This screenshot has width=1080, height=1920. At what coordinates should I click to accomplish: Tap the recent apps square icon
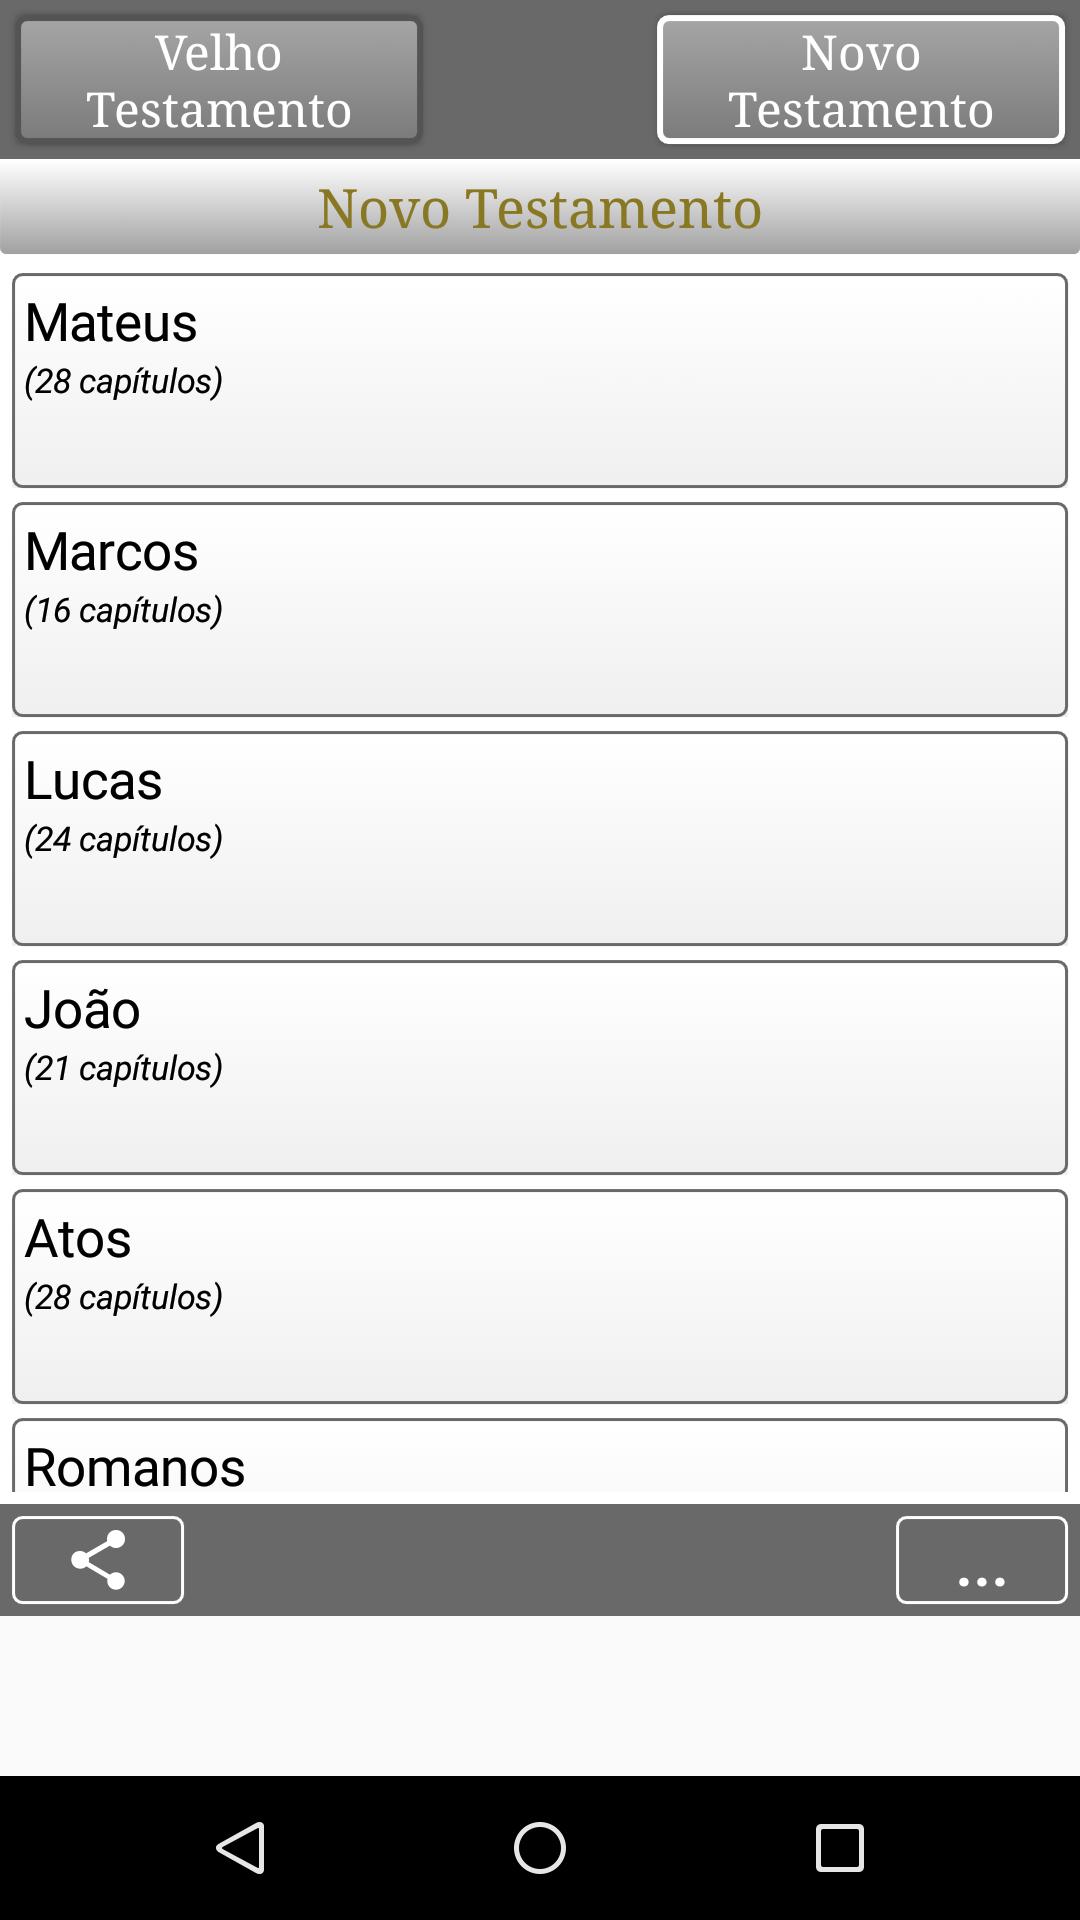pyautogui.click(x=839, y=1847)
